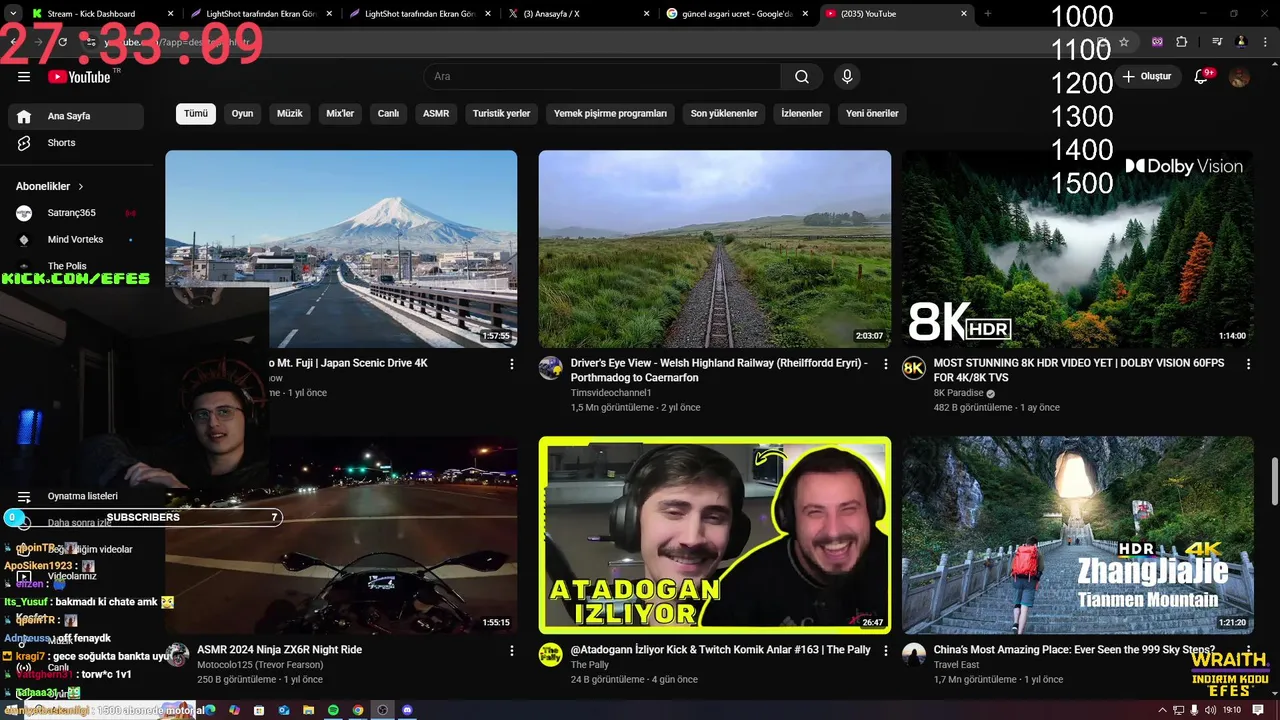Select the Mix'ler filter chip
The image size is (1280, 720).
340,113
